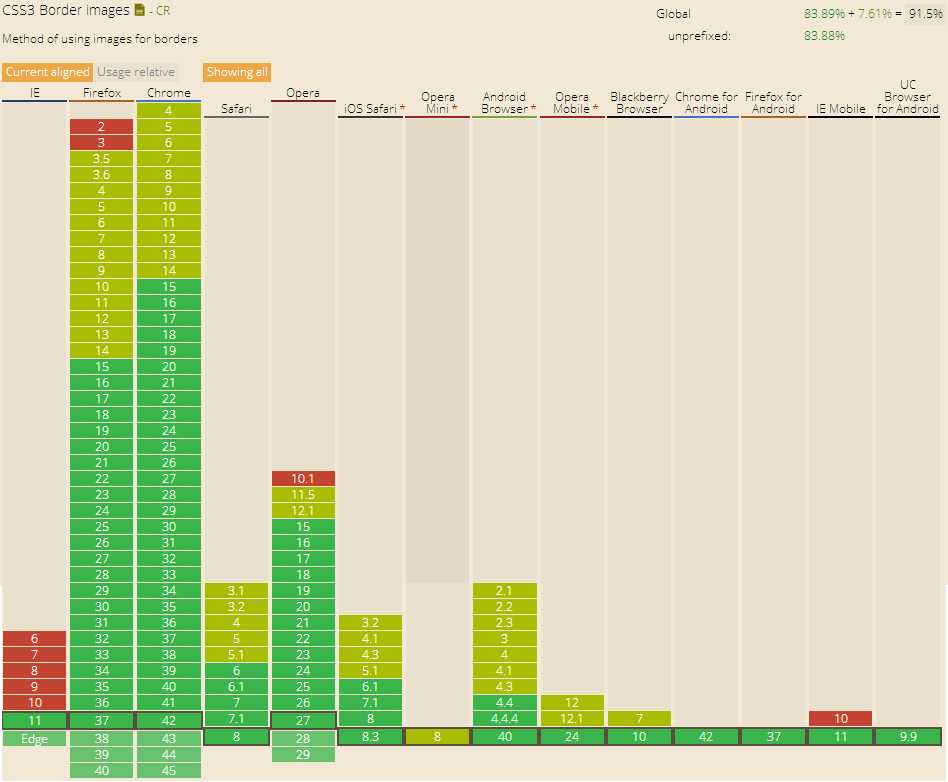
Task: Click the Safari 3.1 cell
Action: [236, 590]
